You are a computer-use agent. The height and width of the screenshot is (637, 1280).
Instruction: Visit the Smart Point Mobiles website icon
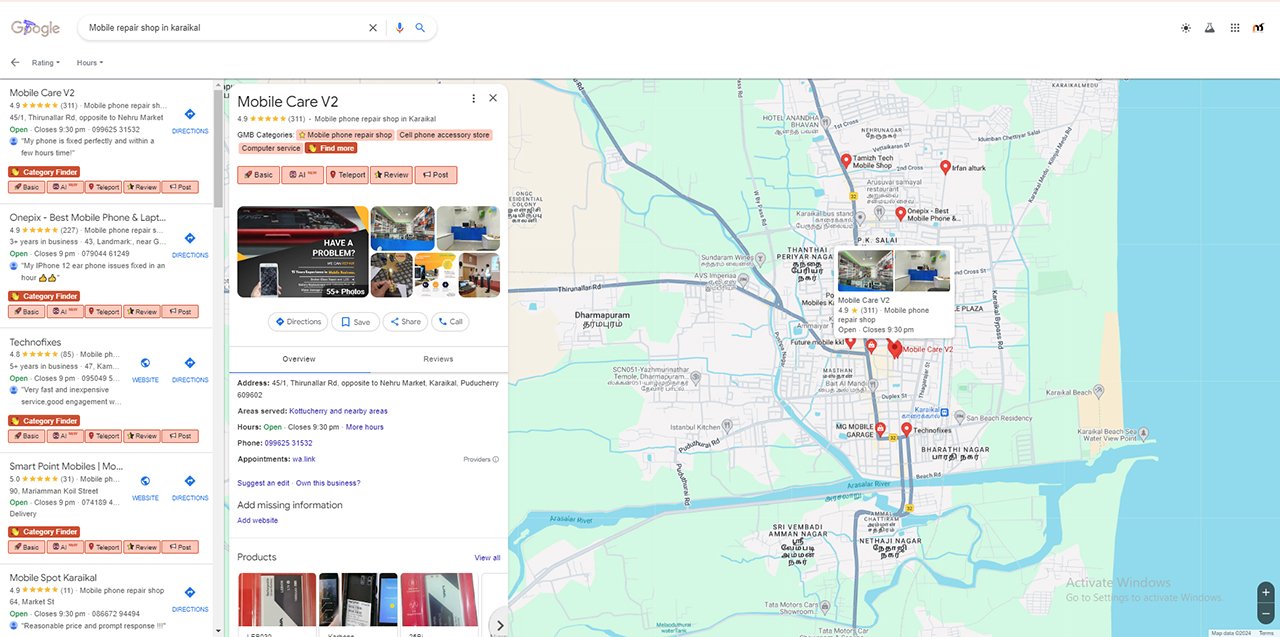[145, 487]
